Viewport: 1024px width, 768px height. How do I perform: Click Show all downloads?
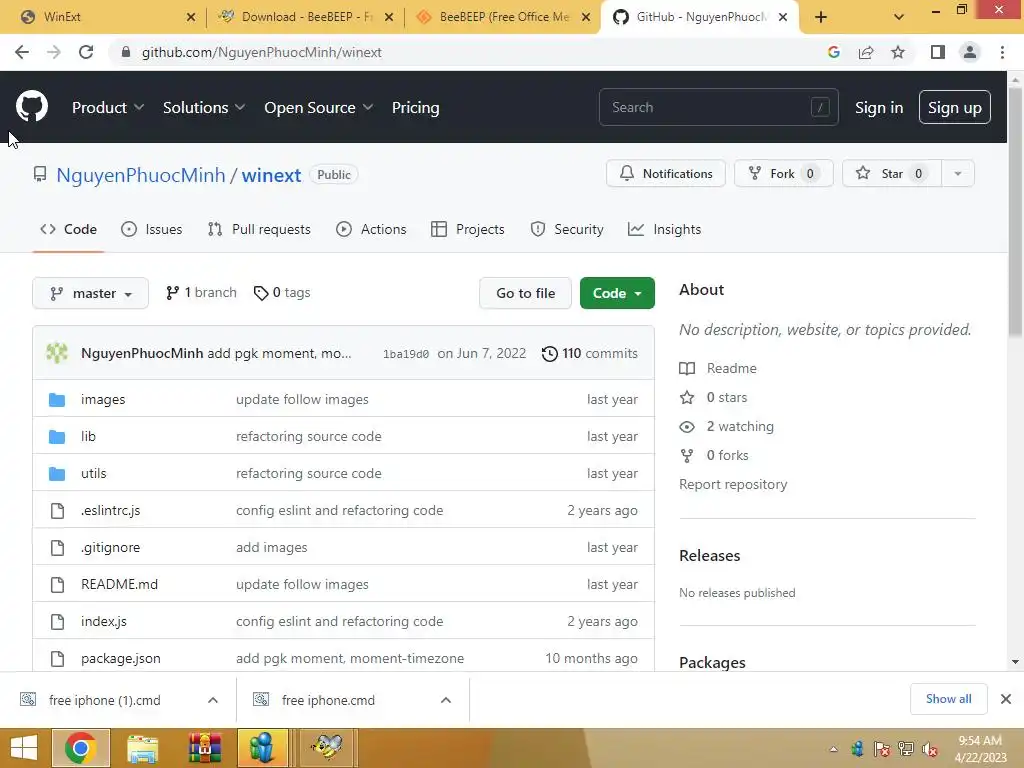948,699
